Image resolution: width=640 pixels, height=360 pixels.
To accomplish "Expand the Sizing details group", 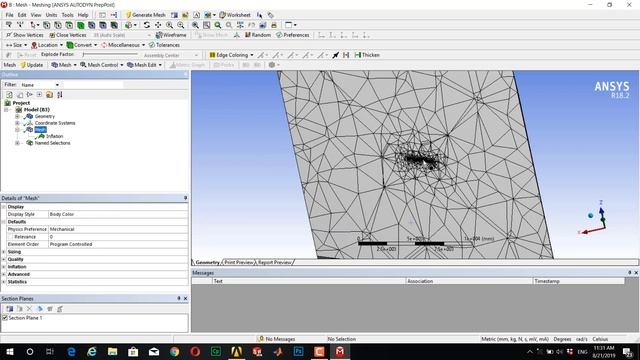I will pyautogui.click(x=4, y=252).
